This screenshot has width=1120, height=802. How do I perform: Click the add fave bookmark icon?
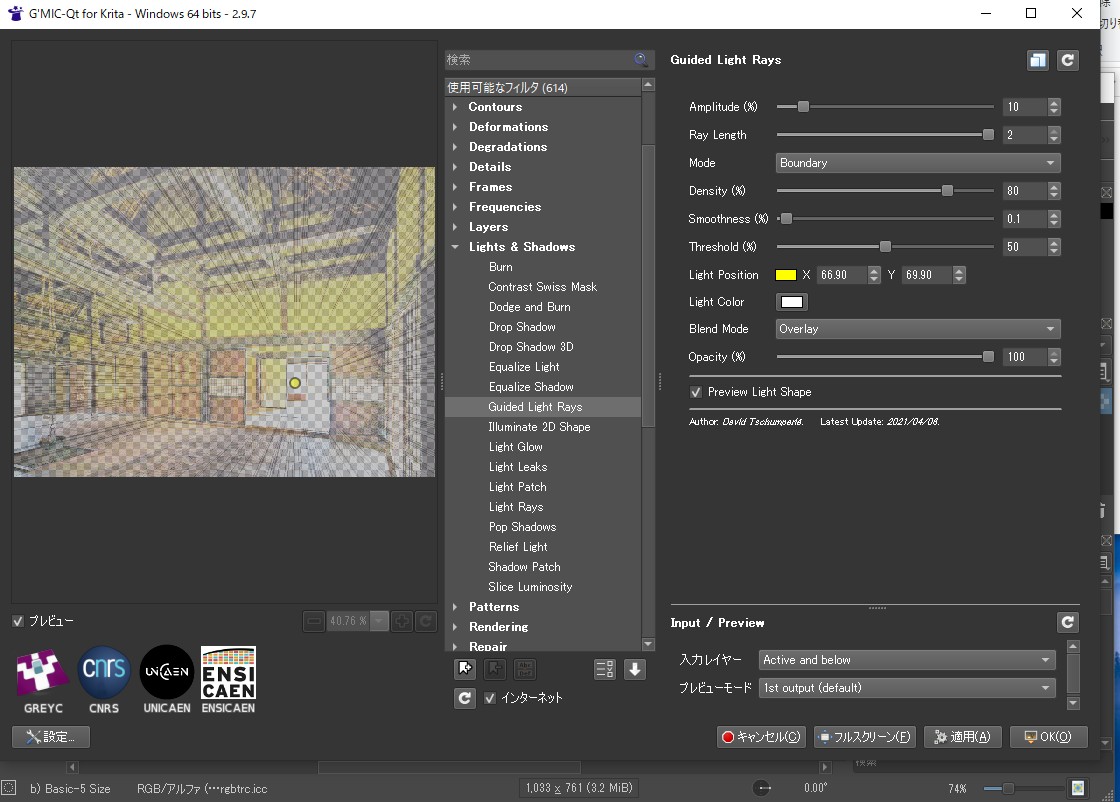[x=465, y=669]
